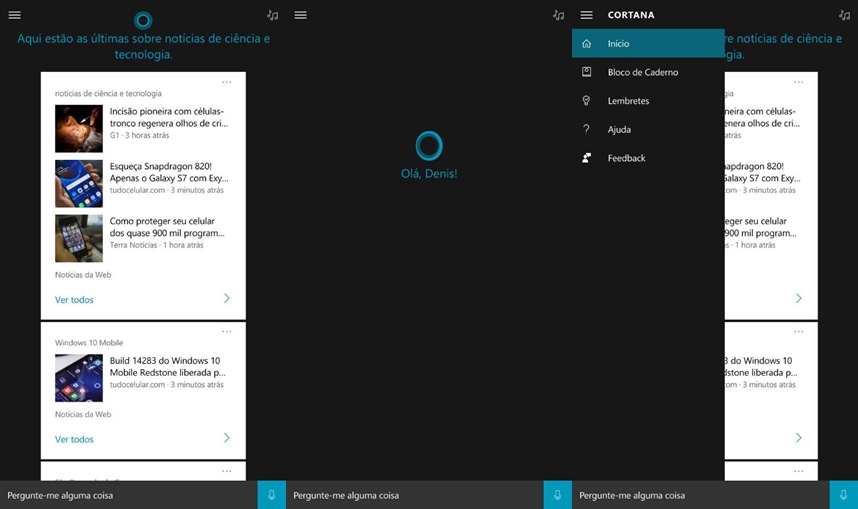This screenshot has width=858, height=509.
Task: Open 'Esqueça Snapdragon 820!' headline in left screen
Action: coord(169,172)
